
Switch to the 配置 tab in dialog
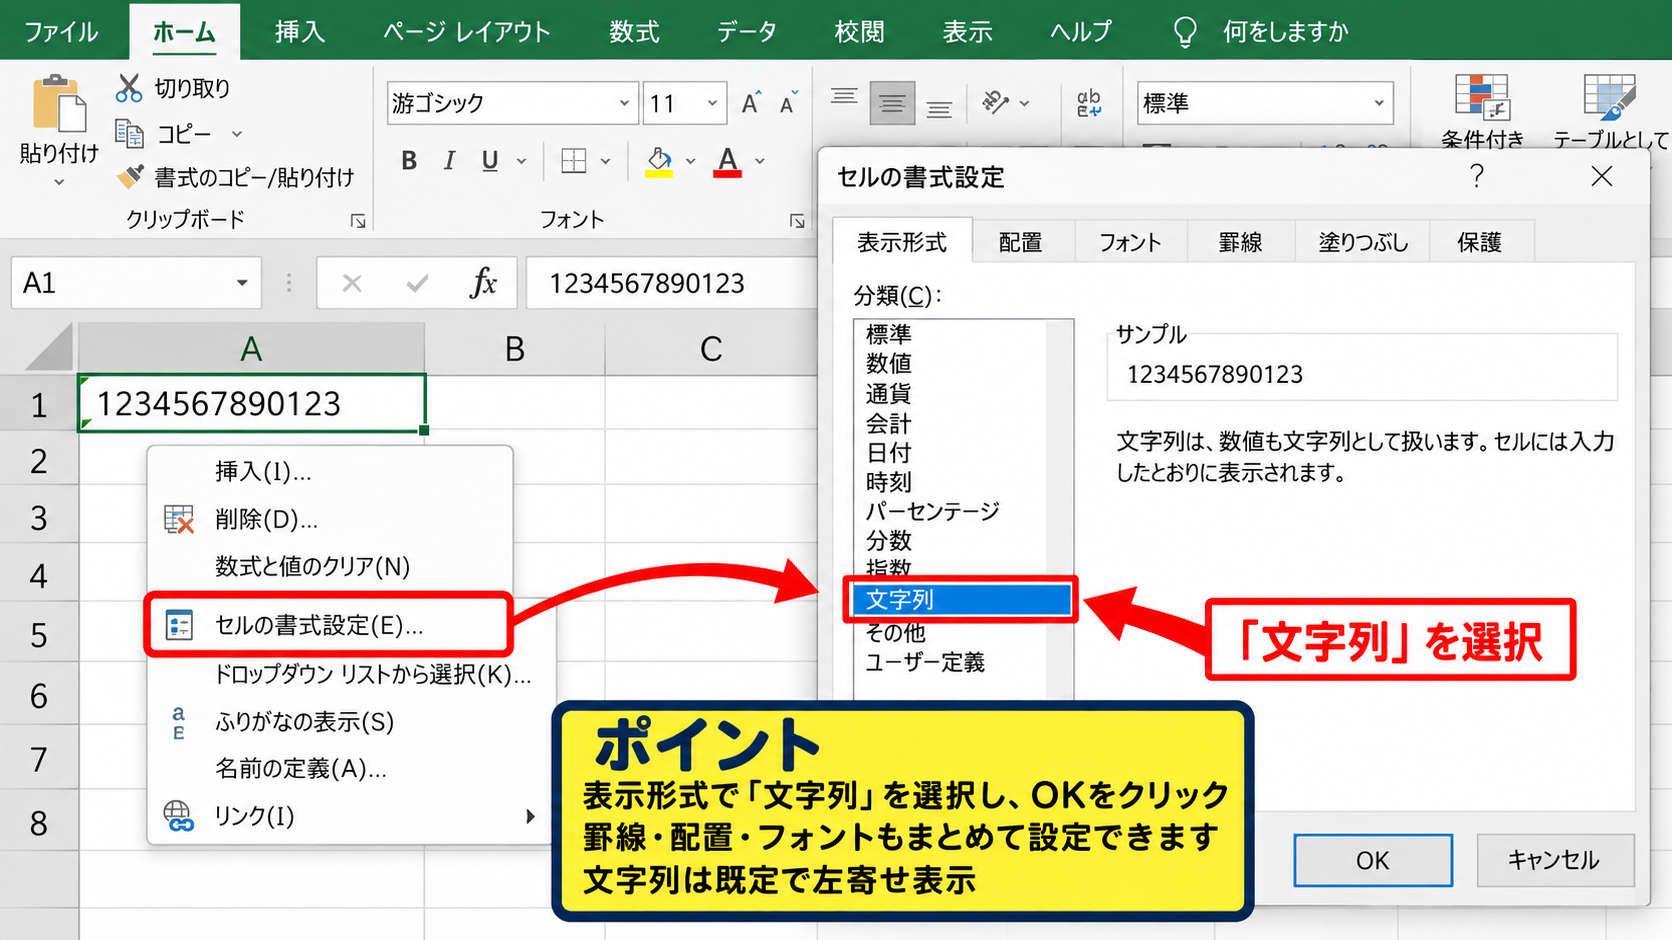[1020, 242]
